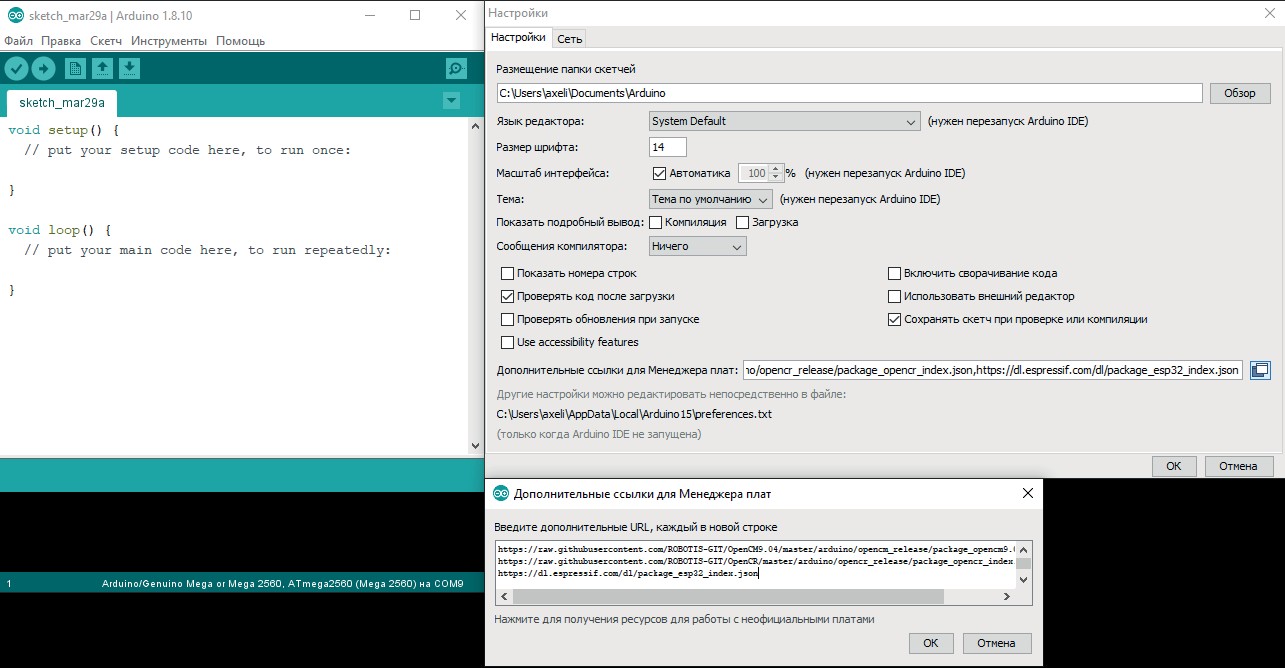Open the tab options triangle menu

pos(451,101)
